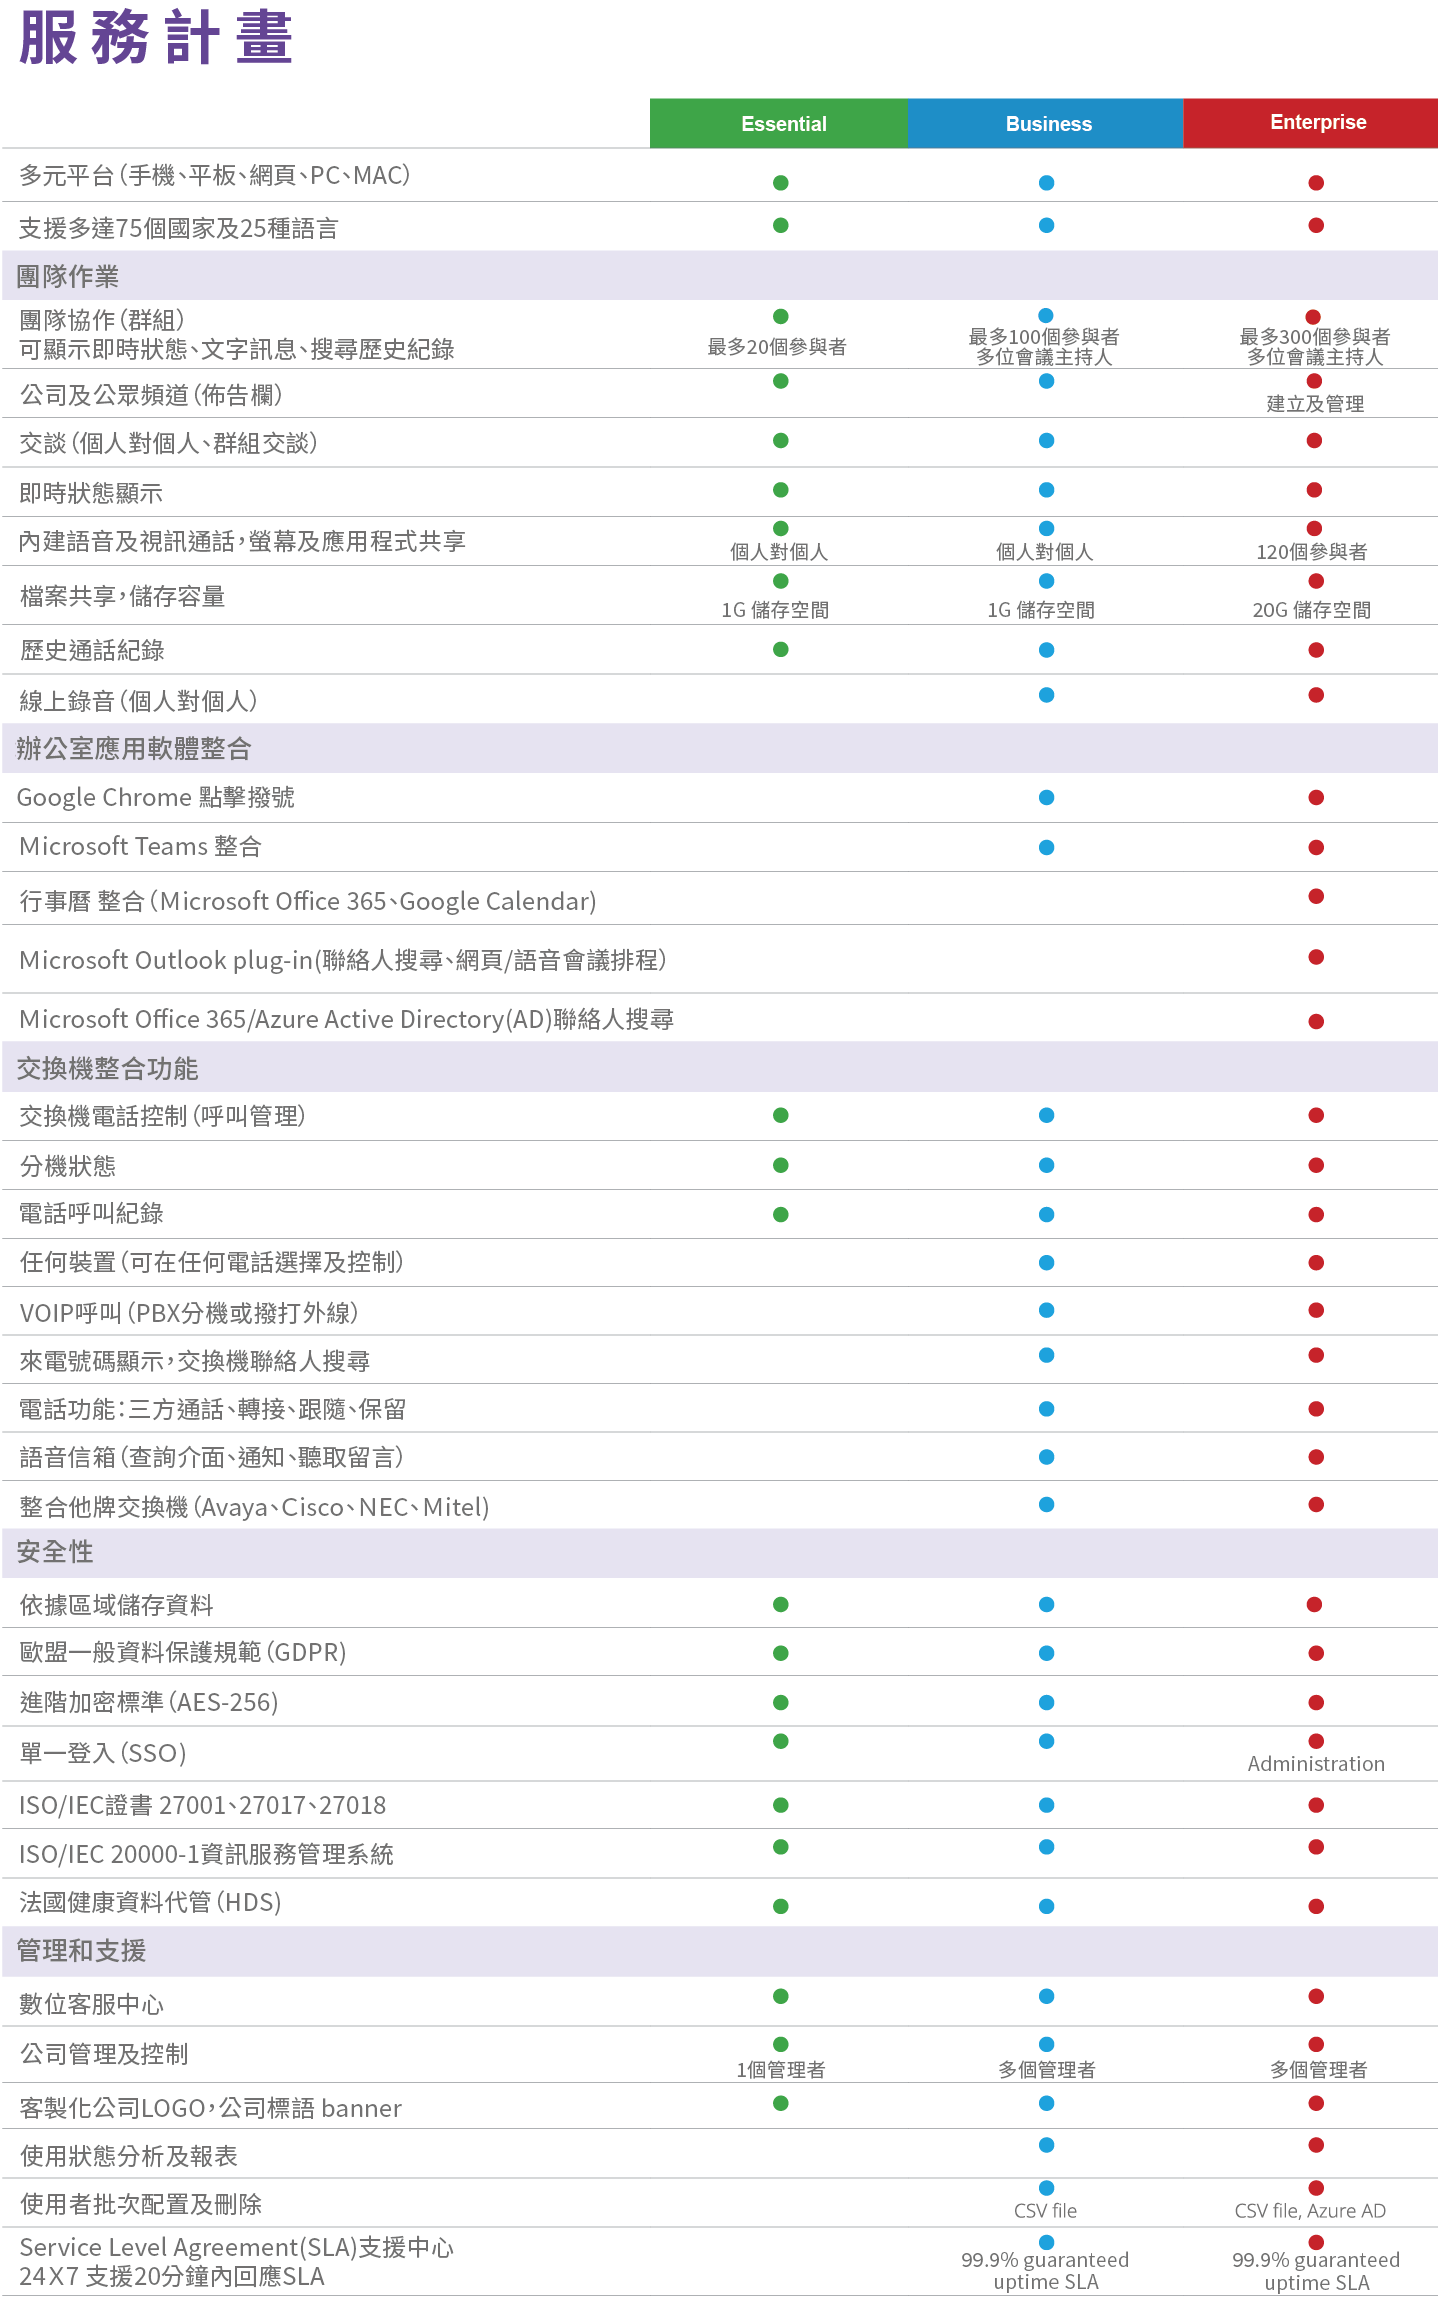The height and width of the screenshot is (2298, 1440).
Task: Click the 服務計畫 page title
Action: pos(156,38)
